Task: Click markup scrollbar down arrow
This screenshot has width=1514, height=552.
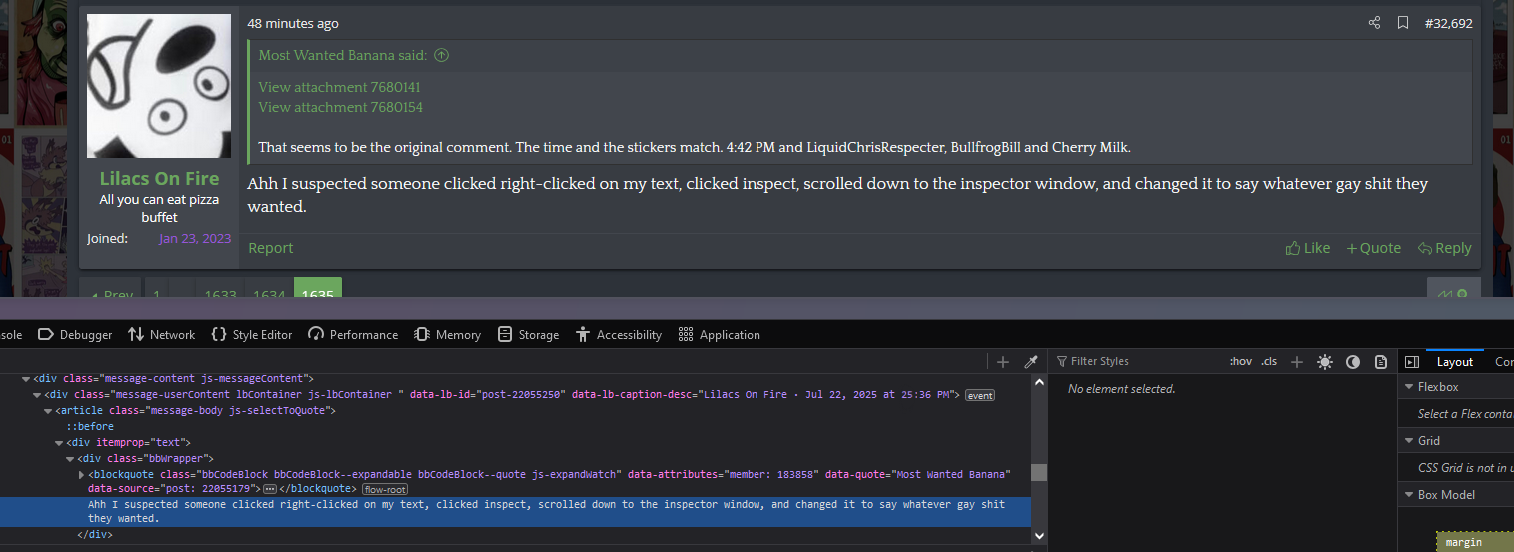Action: (1039, 536)
